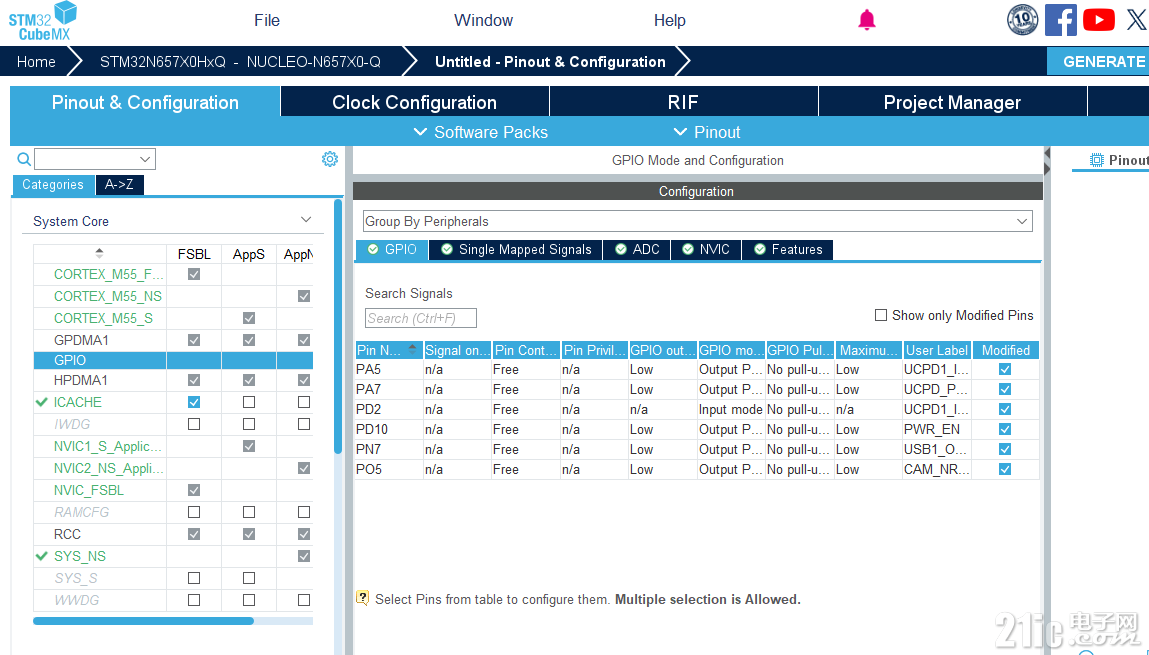Click in the Search Signals field
The image size is (1149, 655).
coord(421,318)
